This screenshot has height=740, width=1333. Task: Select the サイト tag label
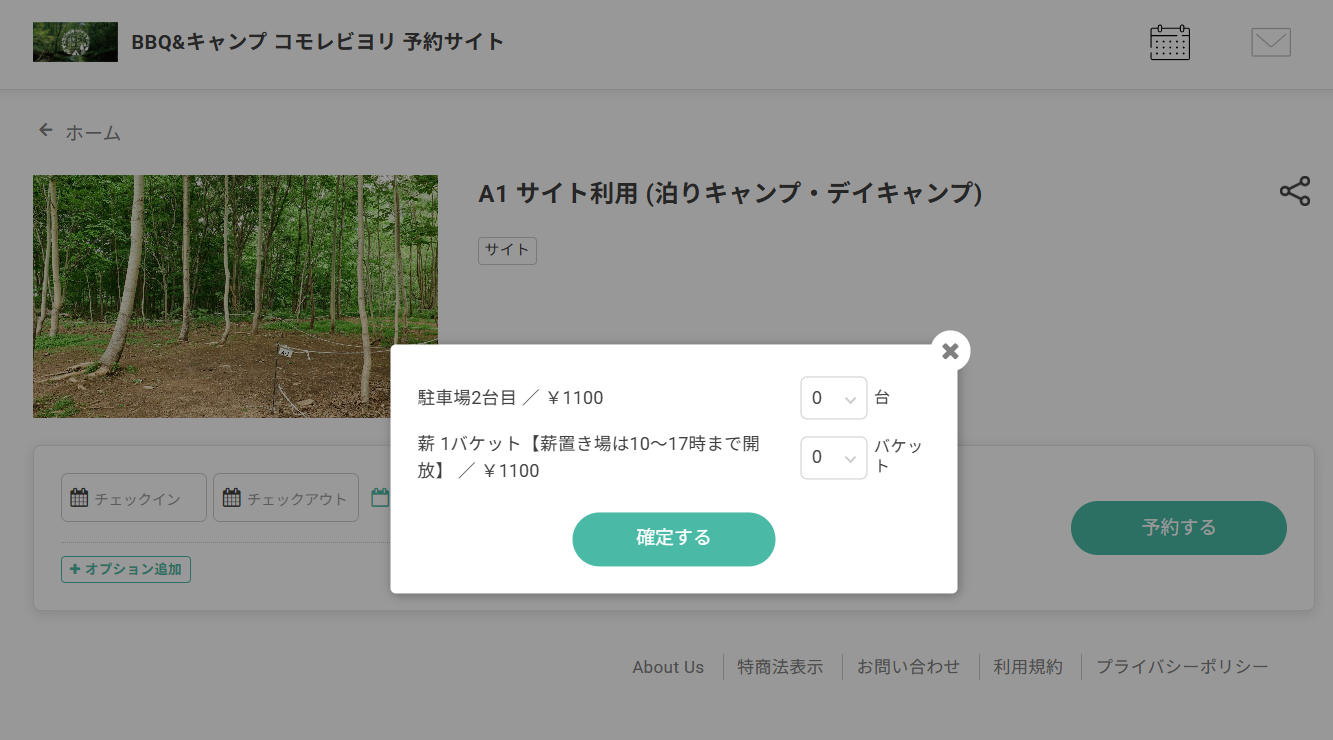(507, 250)
